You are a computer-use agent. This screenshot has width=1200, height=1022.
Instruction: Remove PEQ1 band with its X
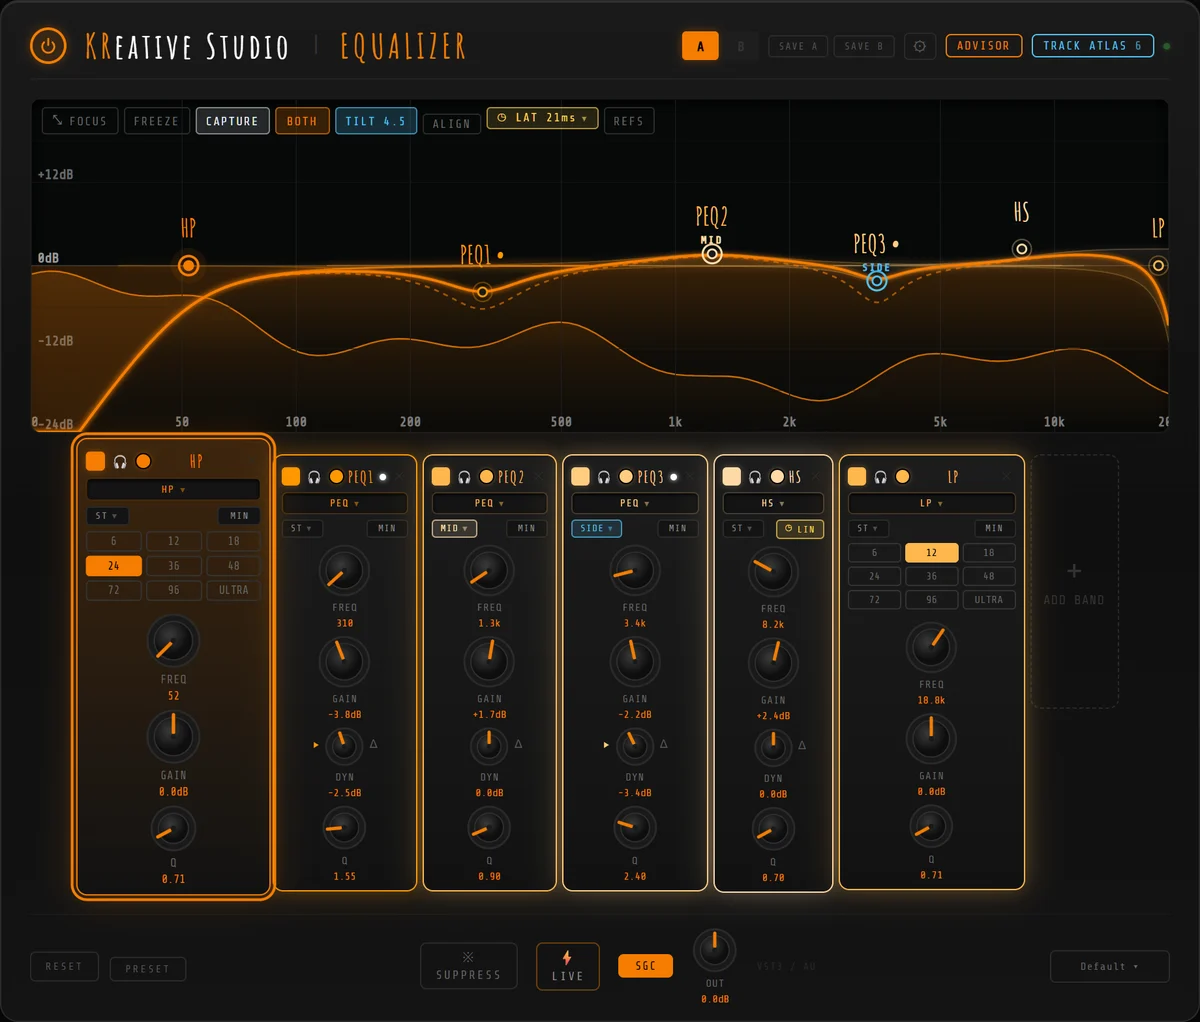(x=398, y=477)
